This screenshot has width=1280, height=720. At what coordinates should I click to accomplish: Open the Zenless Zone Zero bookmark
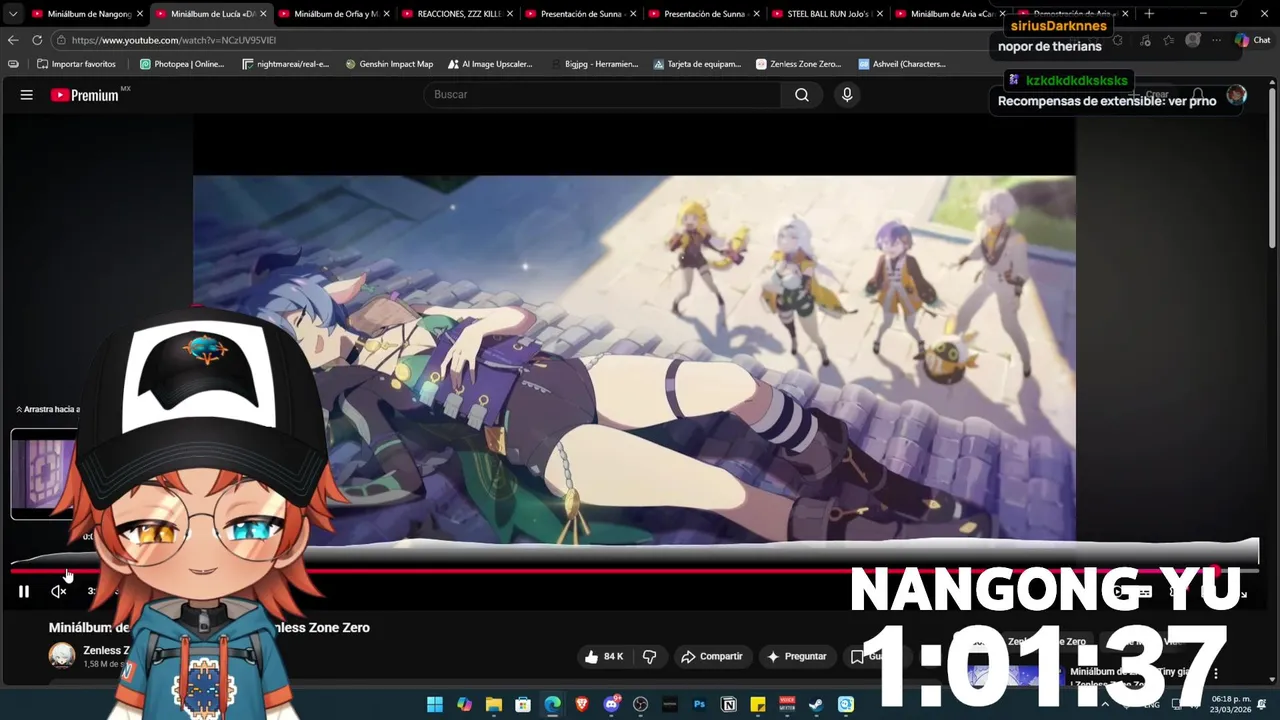tap(799, 64)
